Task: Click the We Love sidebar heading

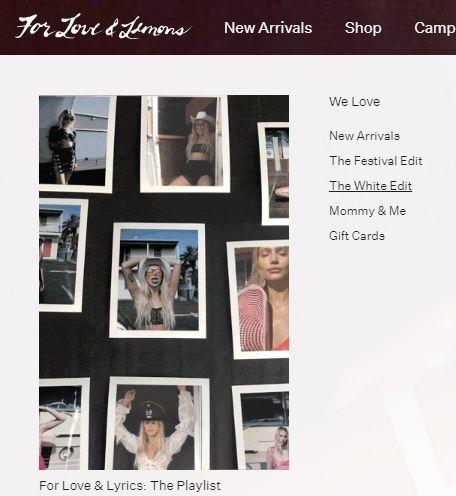Action: (x=354, y=102)
